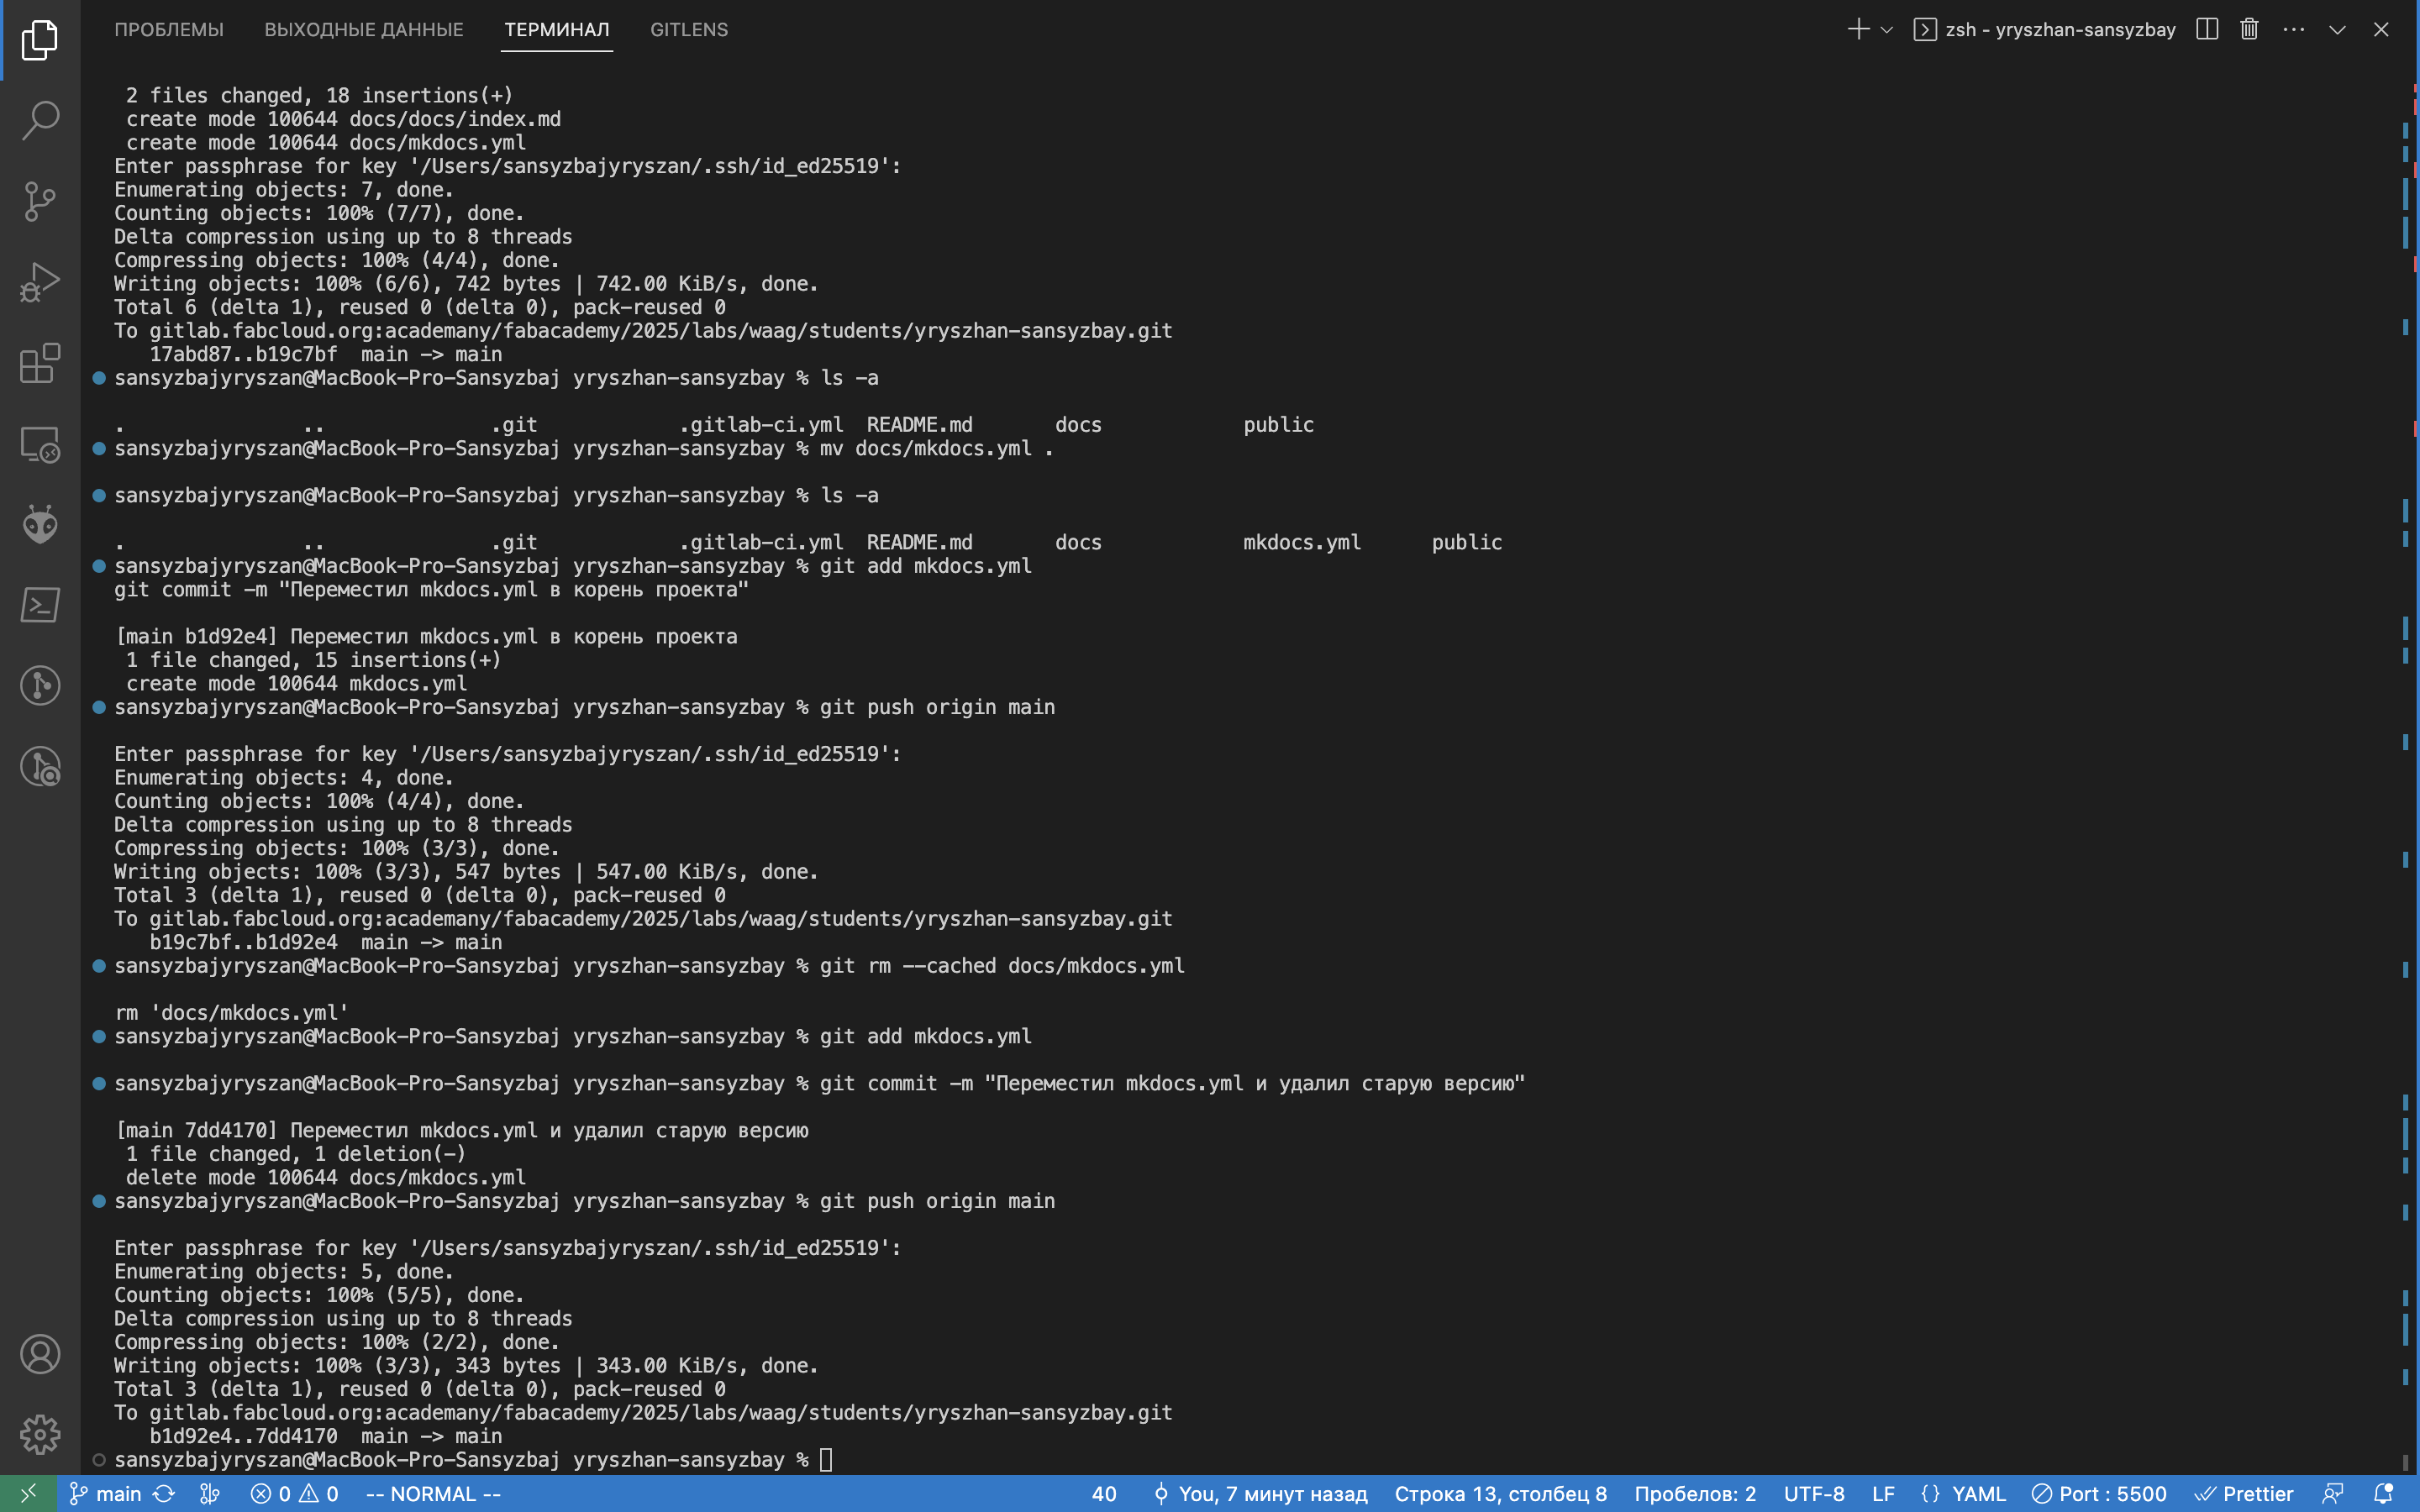Open Run and Debug view icon

tap(40, 282)
